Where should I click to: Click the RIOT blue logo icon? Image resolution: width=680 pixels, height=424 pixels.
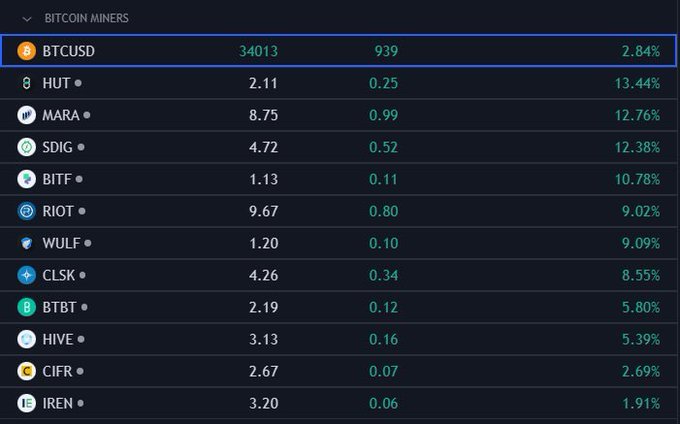pyautogui.click(x=27, y=211)
